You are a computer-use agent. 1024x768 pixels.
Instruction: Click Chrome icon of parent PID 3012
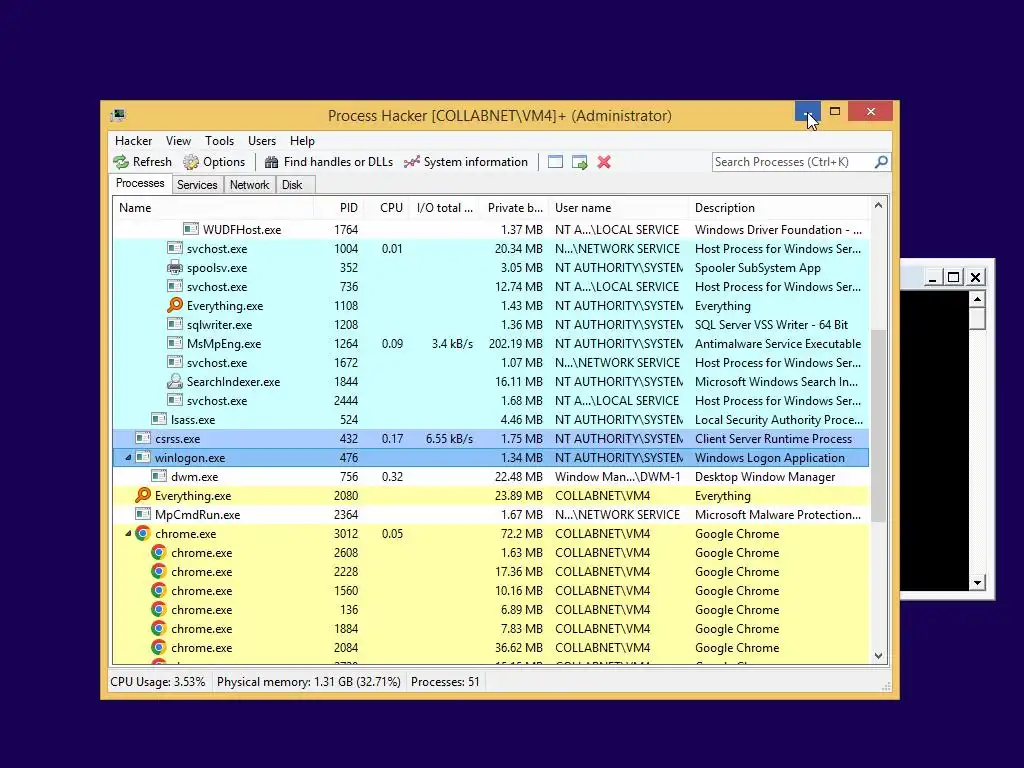click(143, 533)
